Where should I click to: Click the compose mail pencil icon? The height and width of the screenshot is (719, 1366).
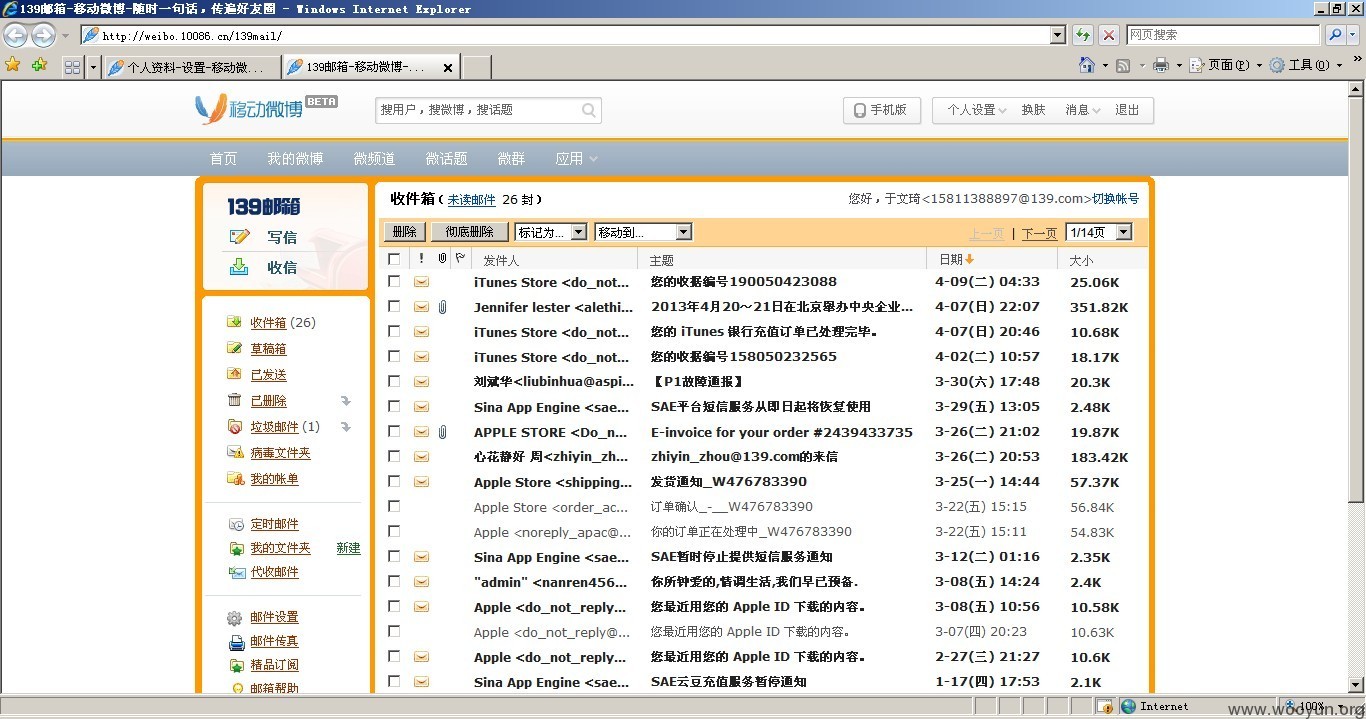pyautogui.click(x=239, y=237)
